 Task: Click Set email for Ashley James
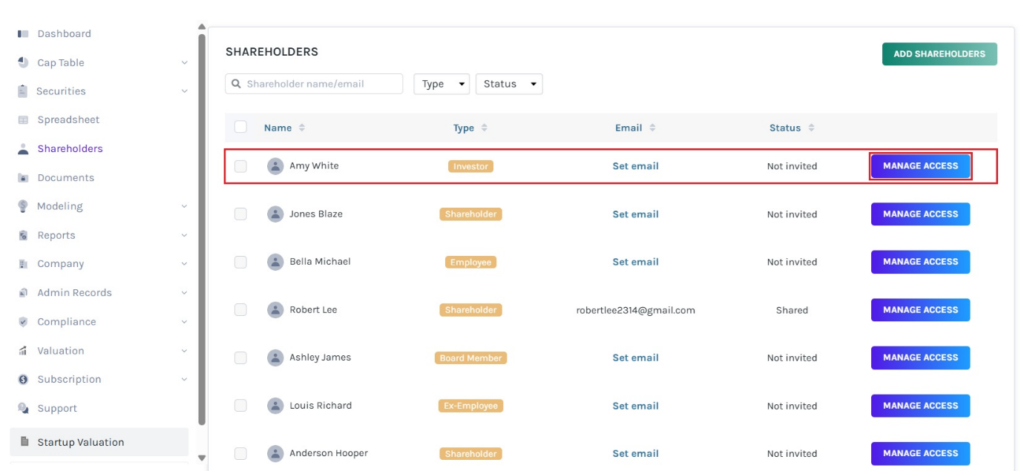[635, 357]
